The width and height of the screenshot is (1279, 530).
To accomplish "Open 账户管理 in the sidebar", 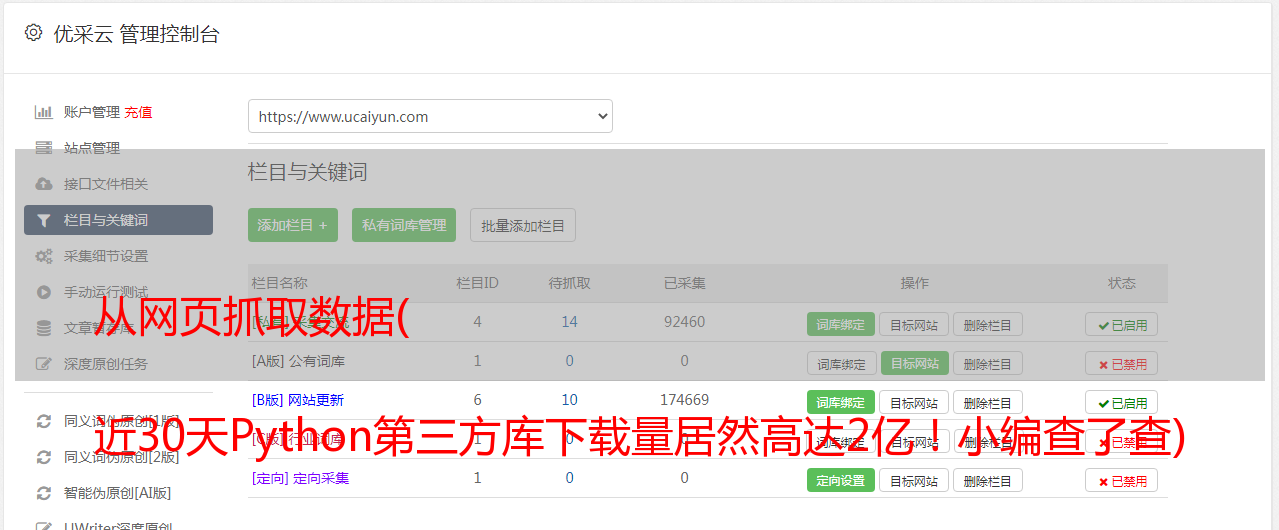I will 92,112.
